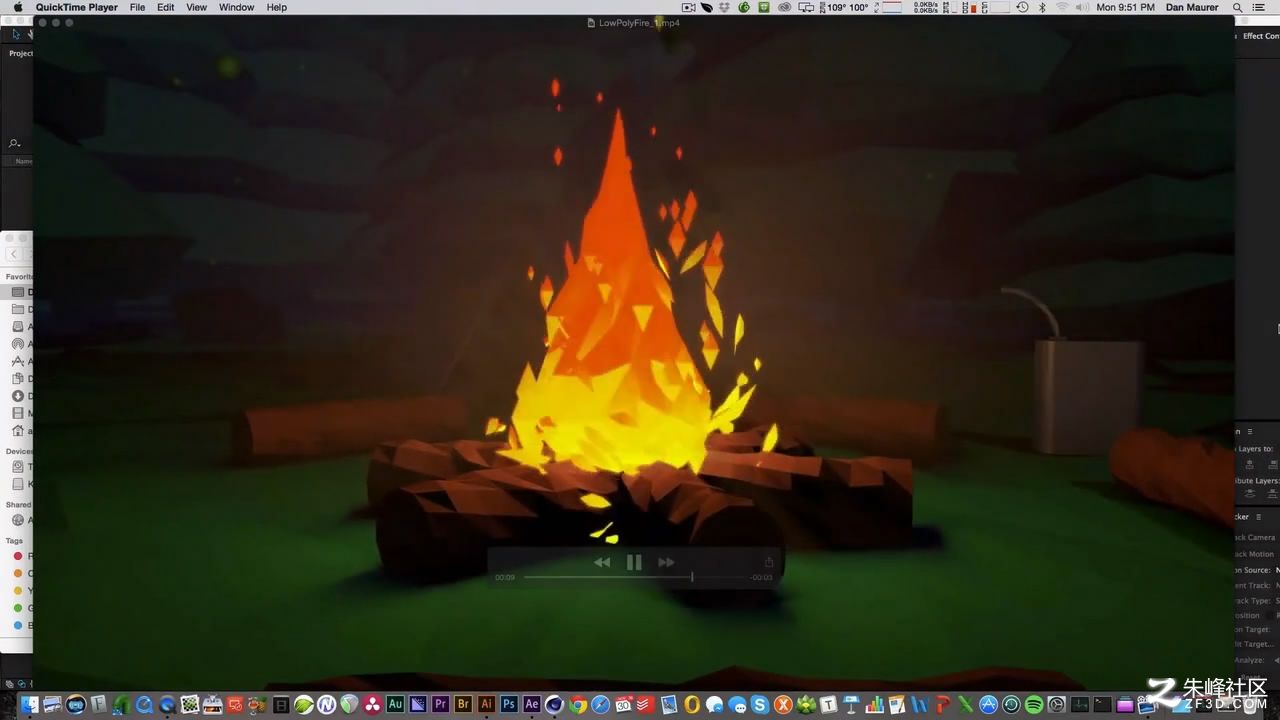Open Google Chrome from the dock
Image resolution: width=1280 pixels, height=720 pixels.
coord(577,704)
